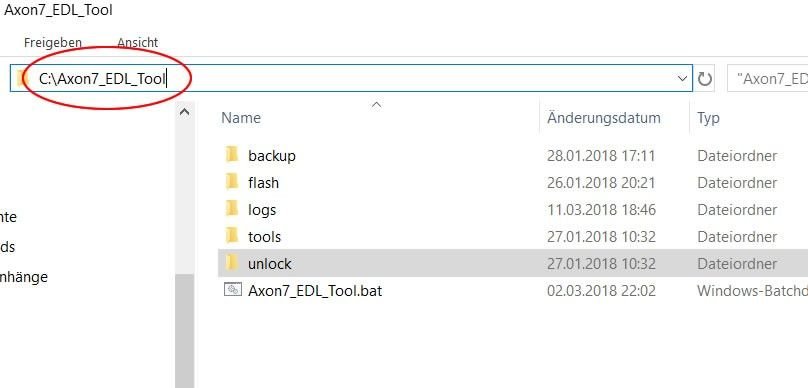Click the tools folder icon
This screenshot has width=808, height=388.
click(x=232, y=237)
